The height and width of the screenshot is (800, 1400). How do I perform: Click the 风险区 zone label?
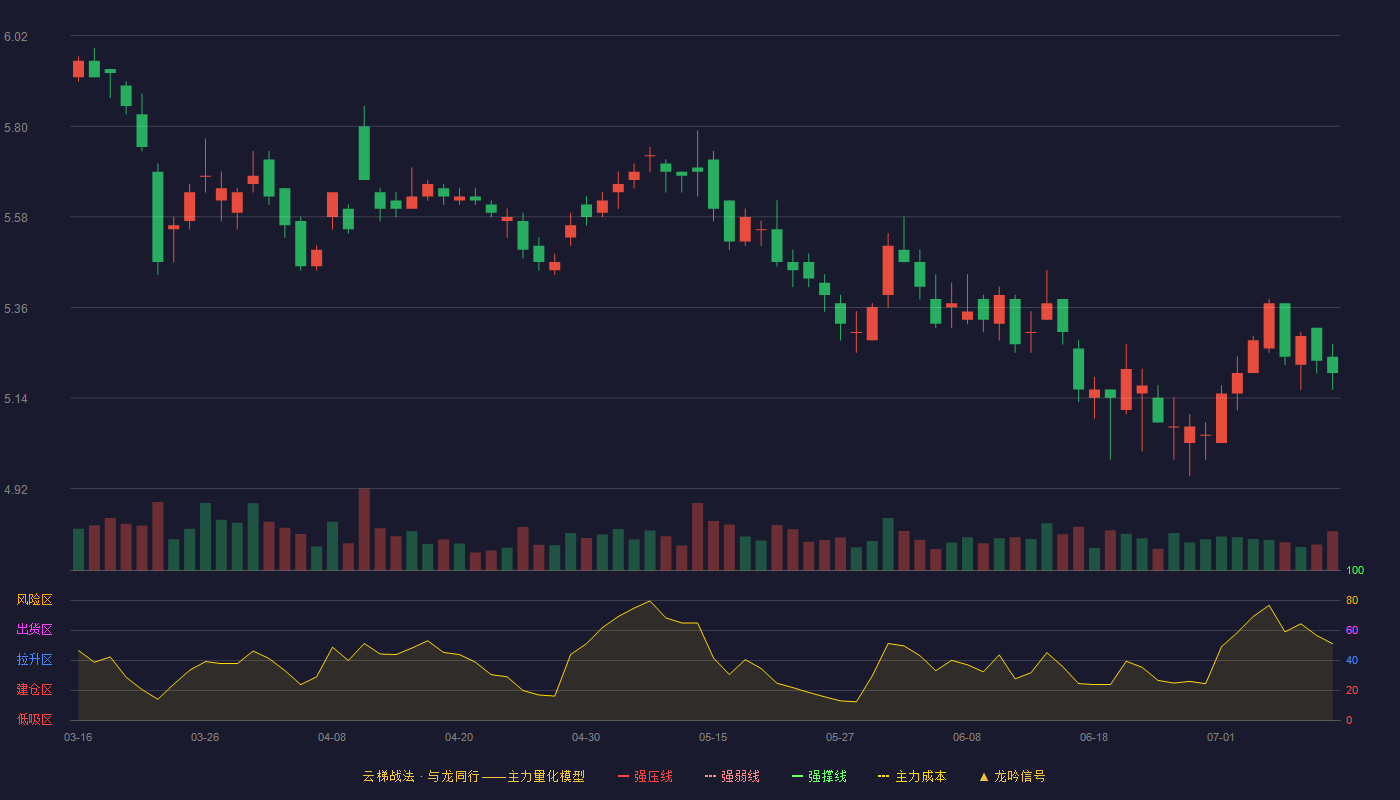click(x=34, y=600)
